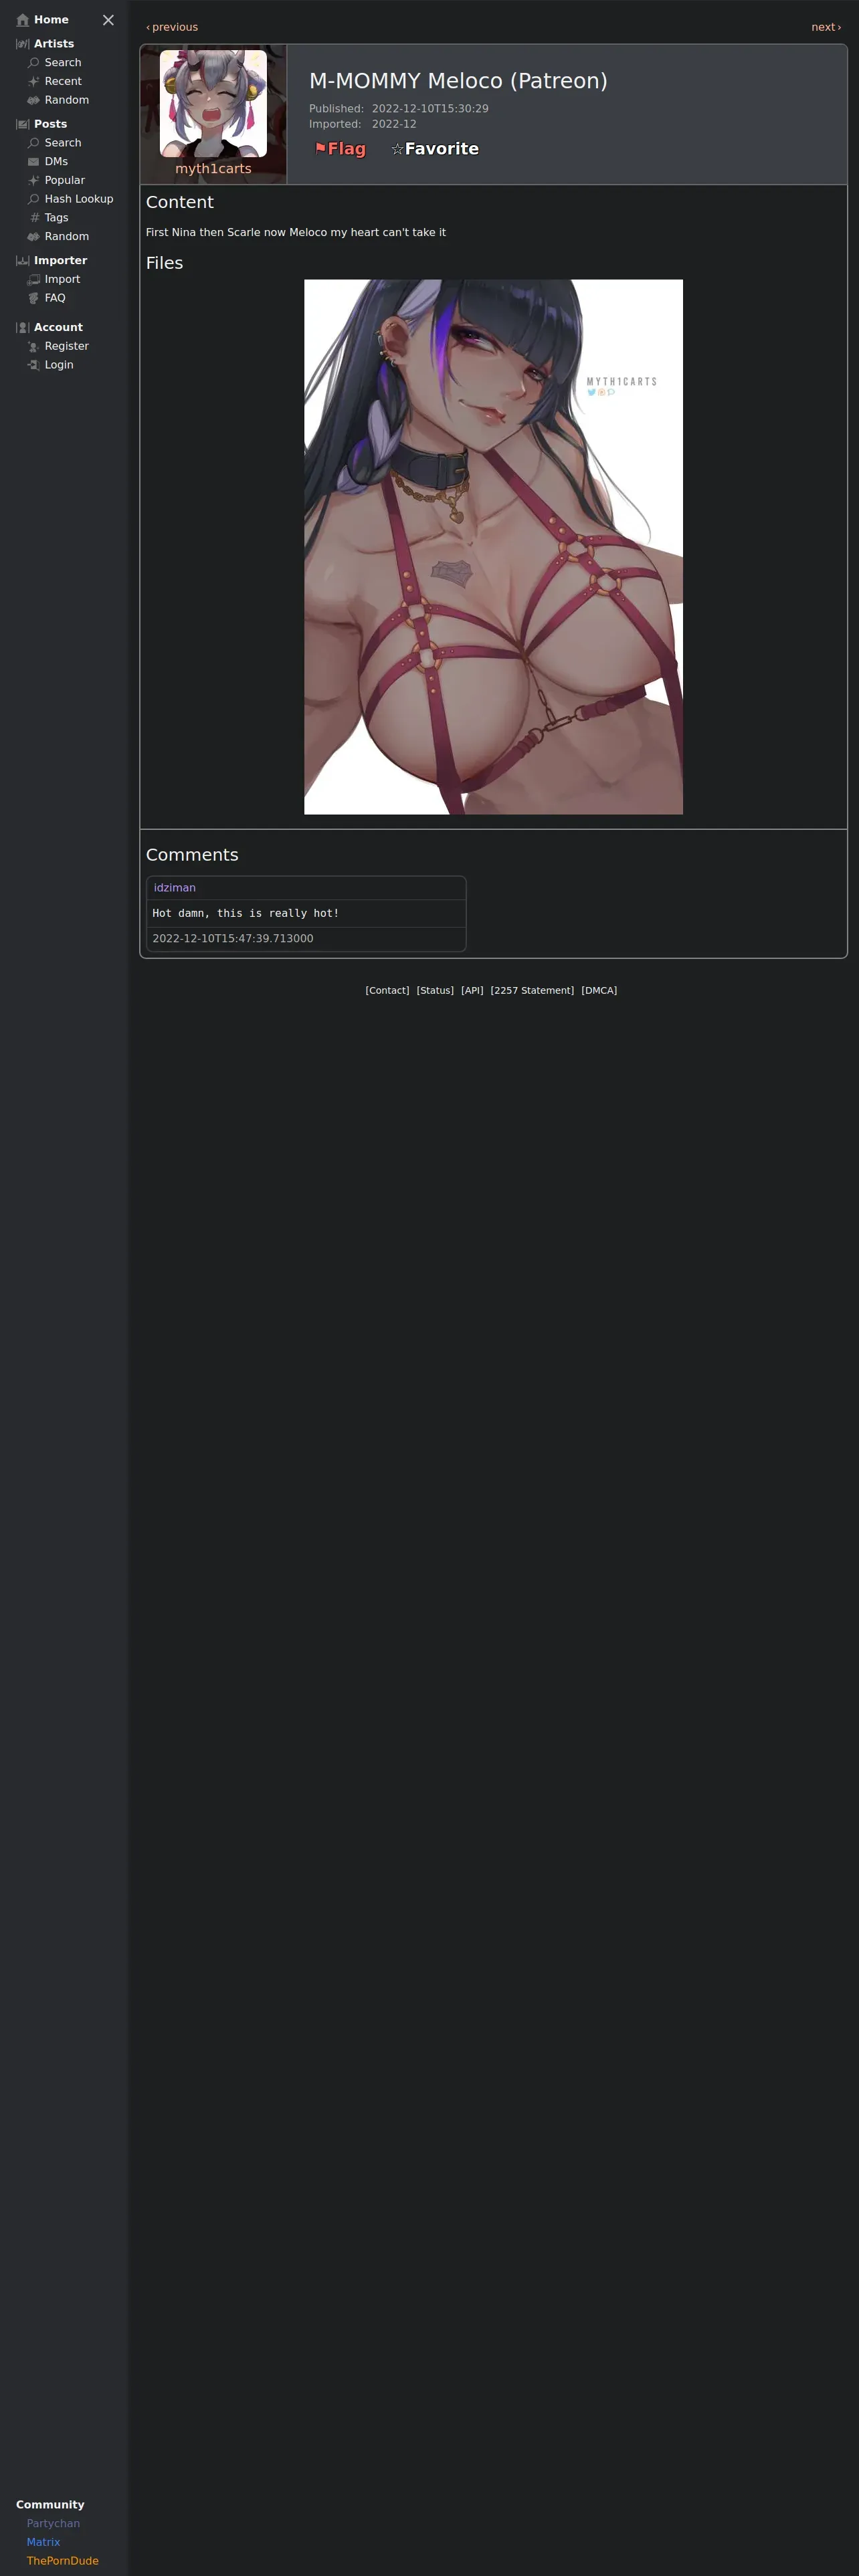The height and width of the screenshot is (2576, 859).
Task: Open the DMCA footer link
Action: coord(599,991)
